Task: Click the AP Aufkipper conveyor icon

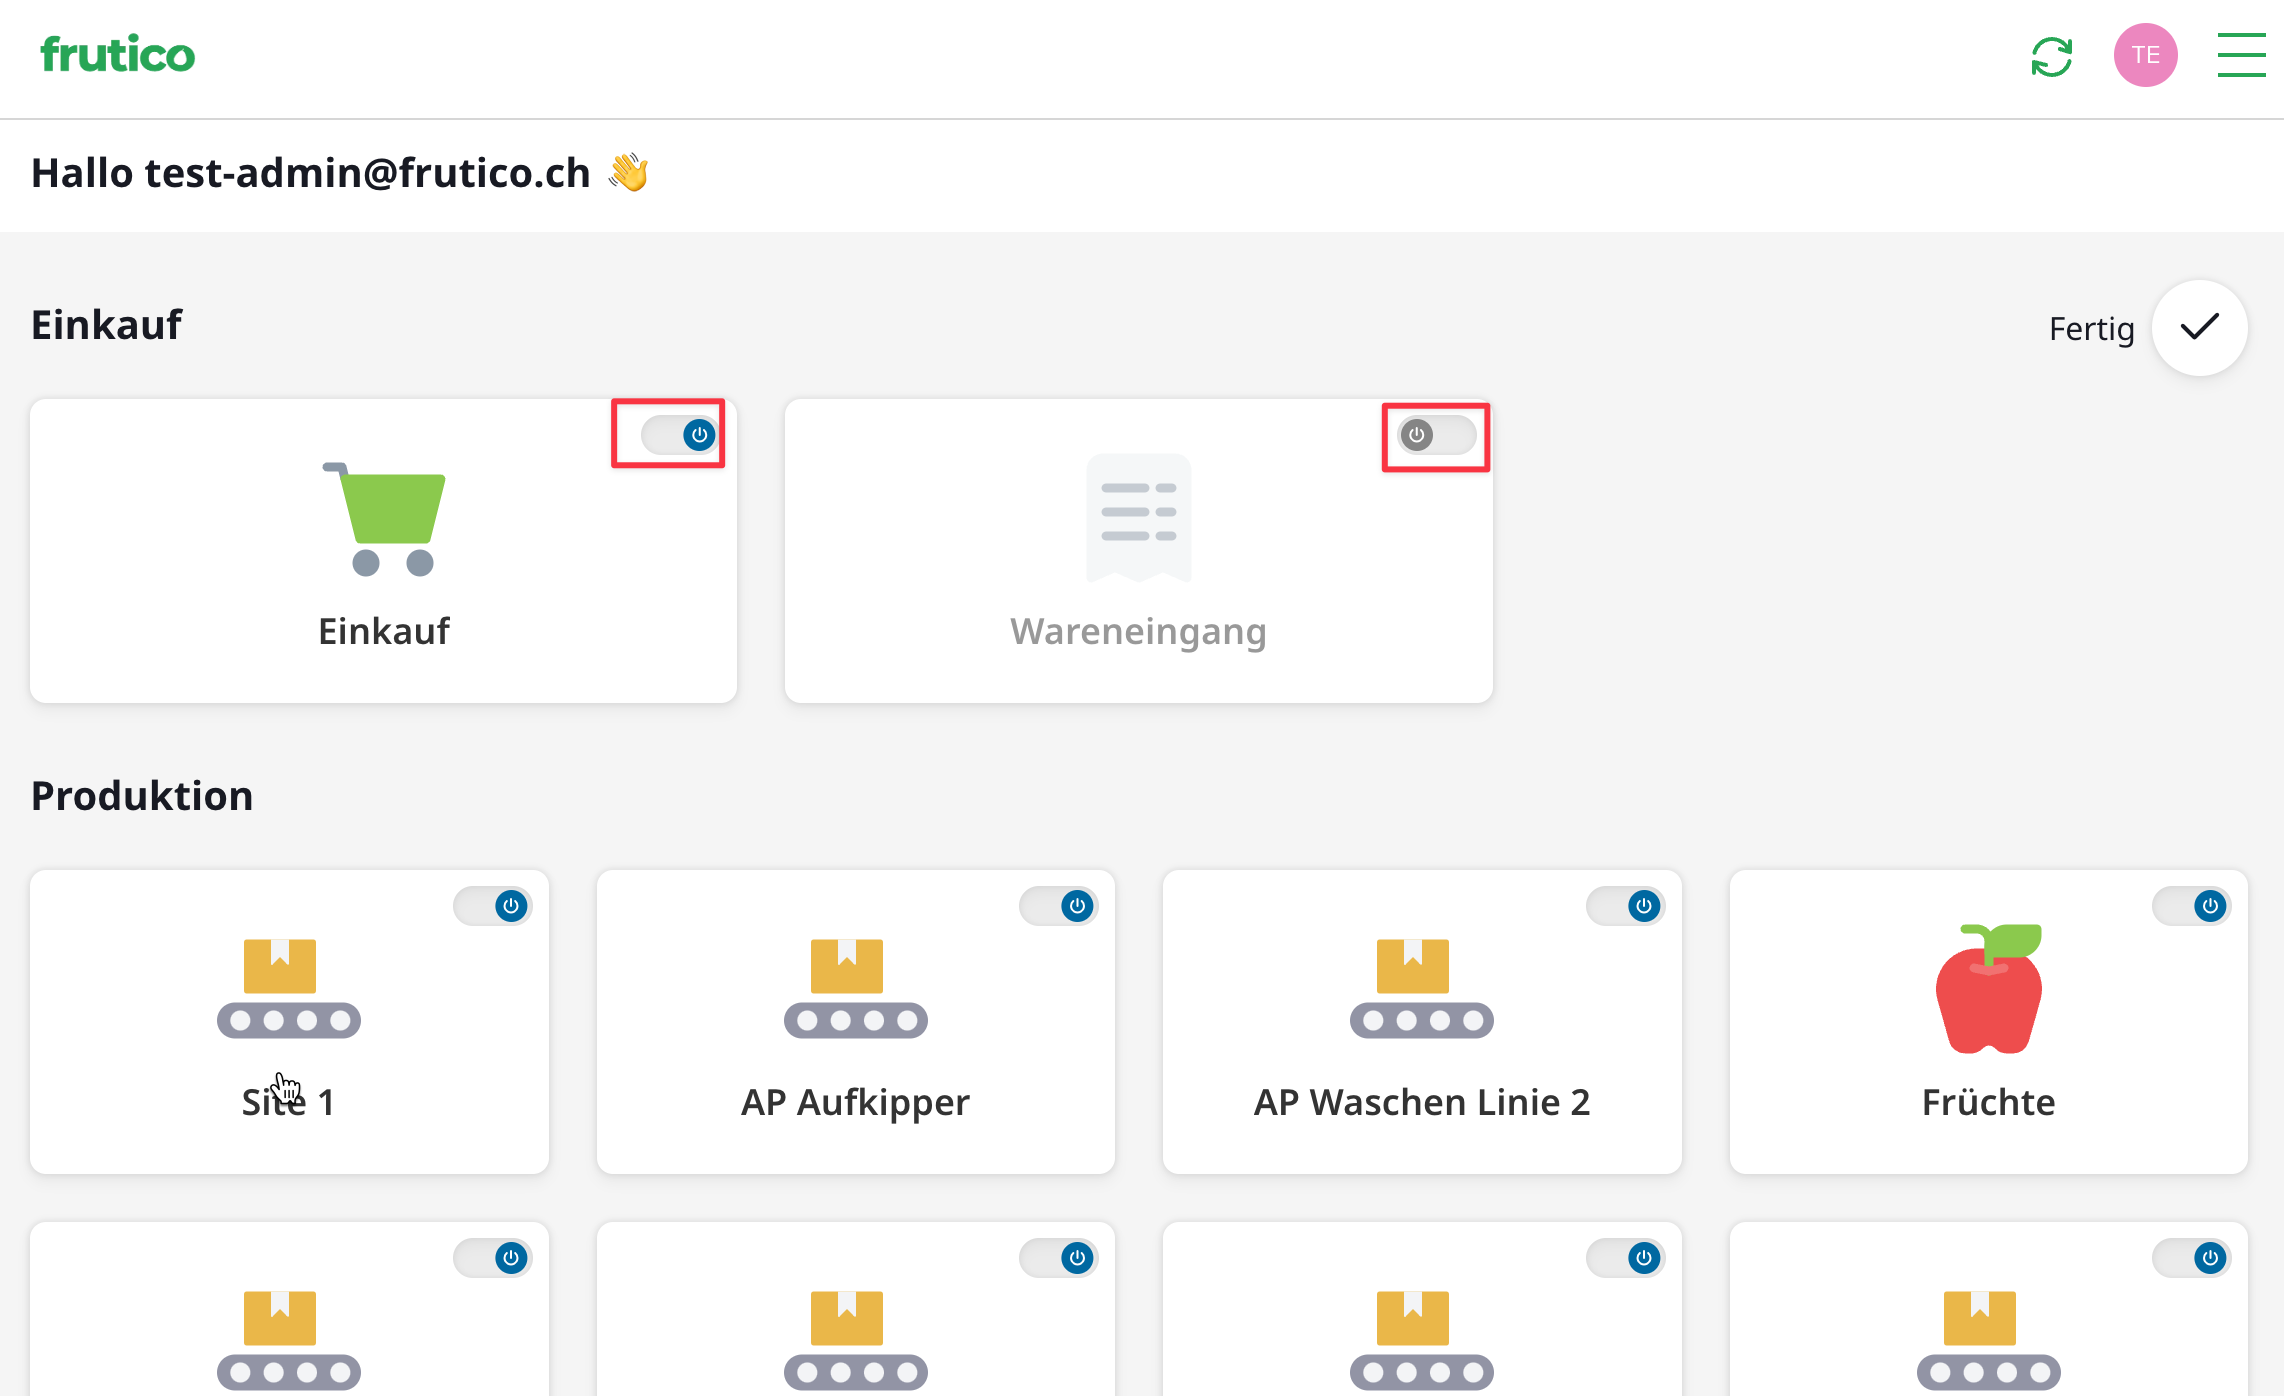Action: tap(855, 988)
